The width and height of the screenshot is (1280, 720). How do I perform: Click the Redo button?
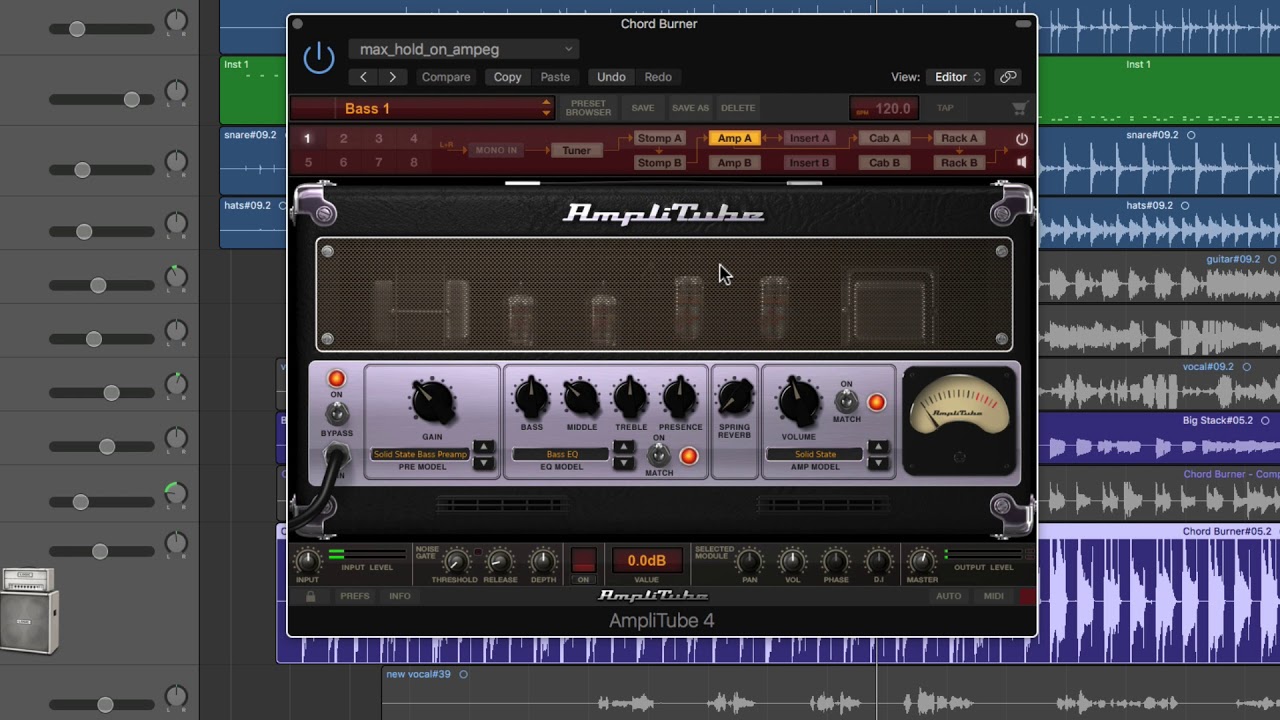coord(658,77)
